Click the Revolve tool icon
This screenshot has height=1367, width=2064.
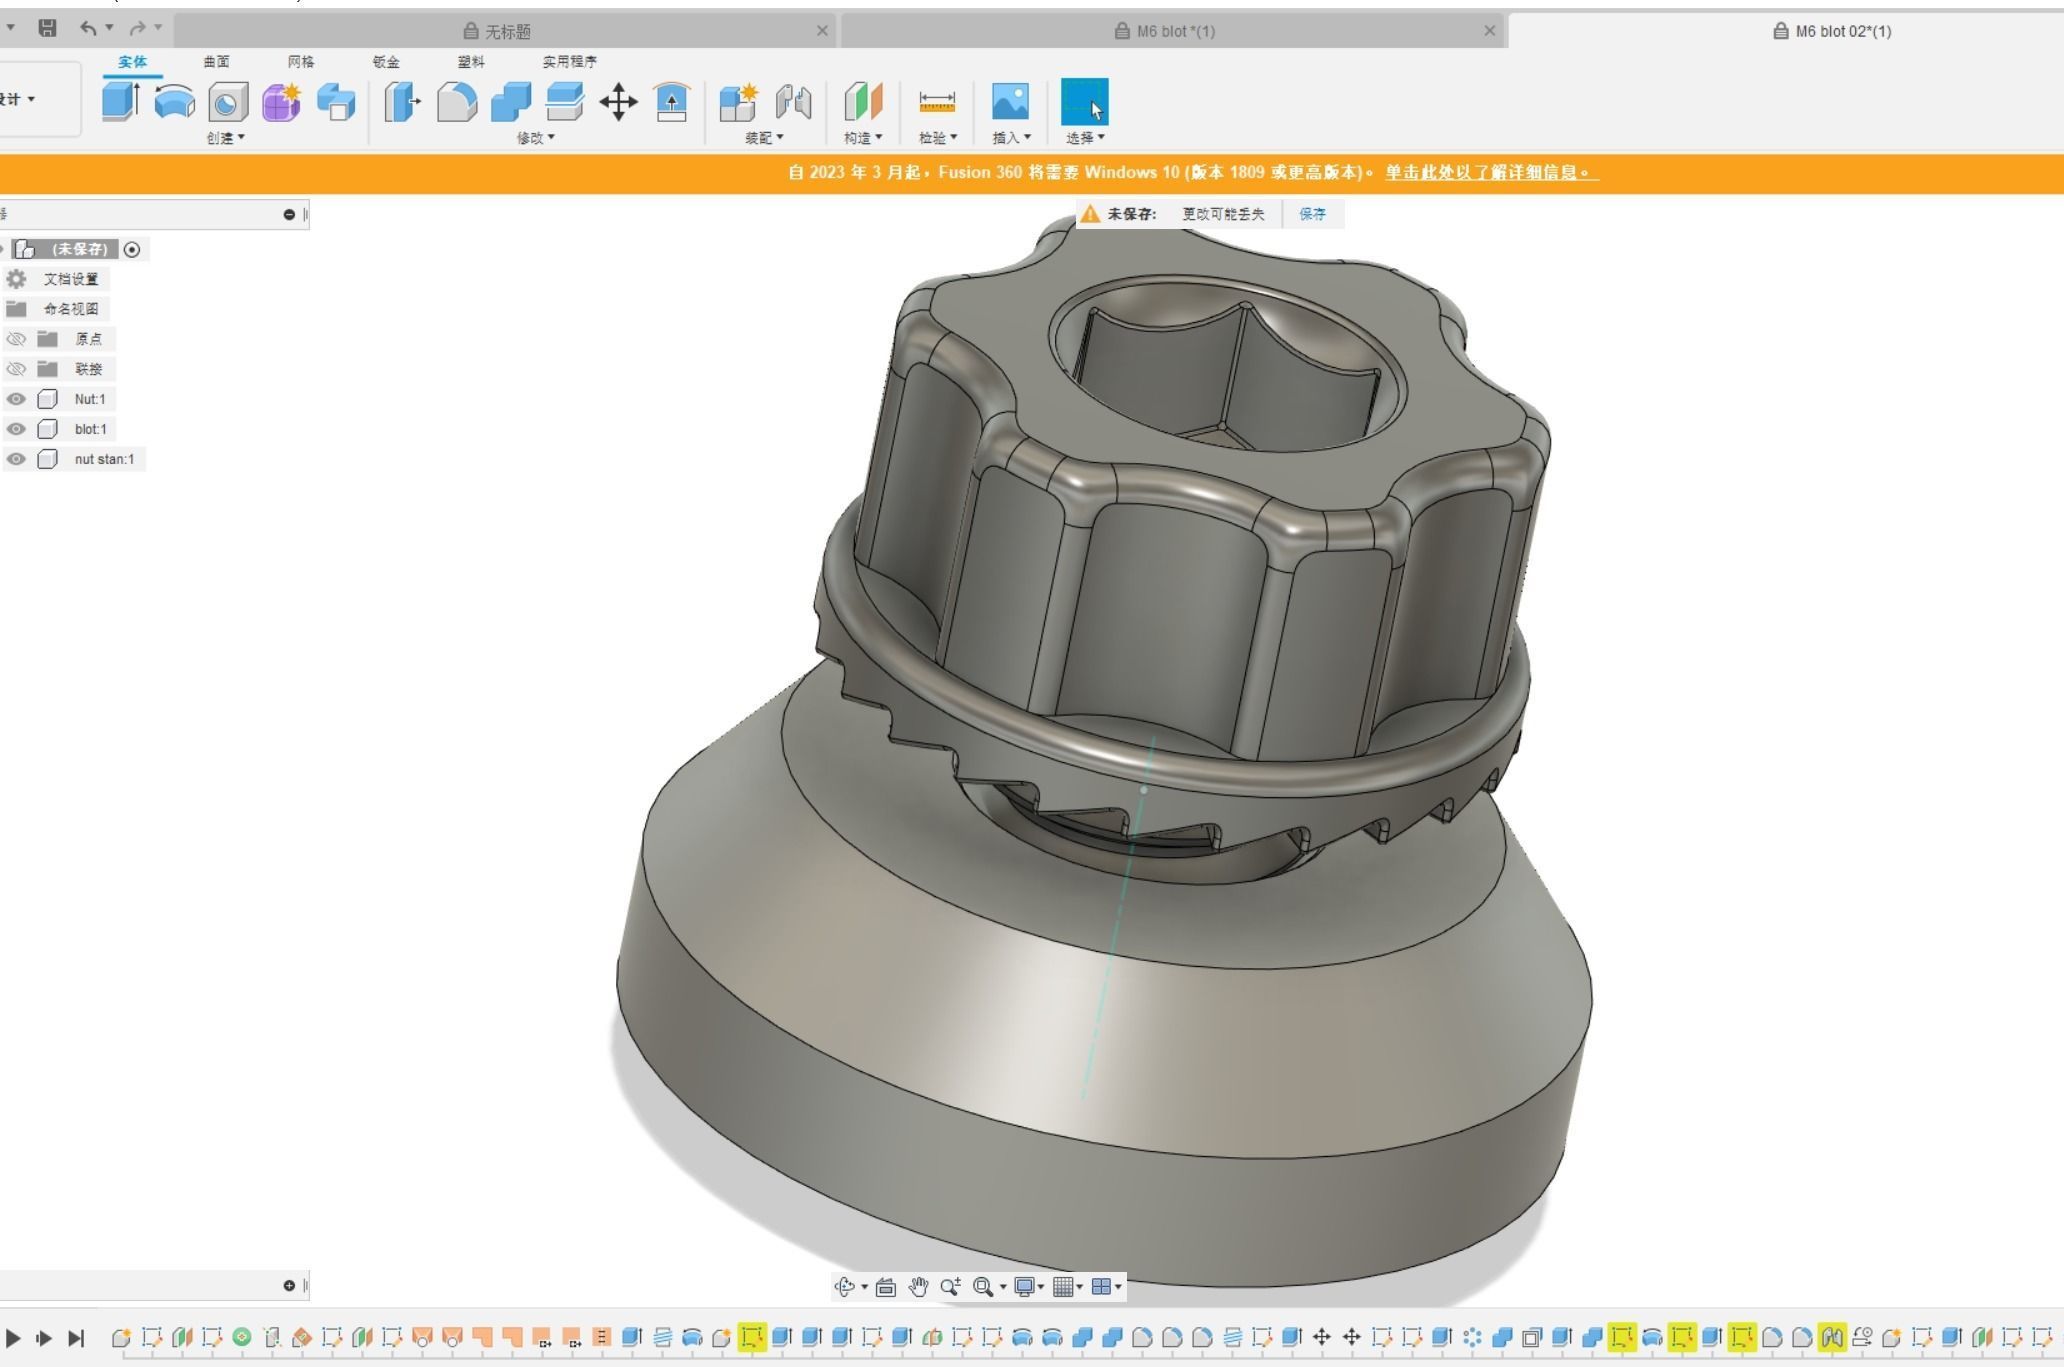pos(174,102)
